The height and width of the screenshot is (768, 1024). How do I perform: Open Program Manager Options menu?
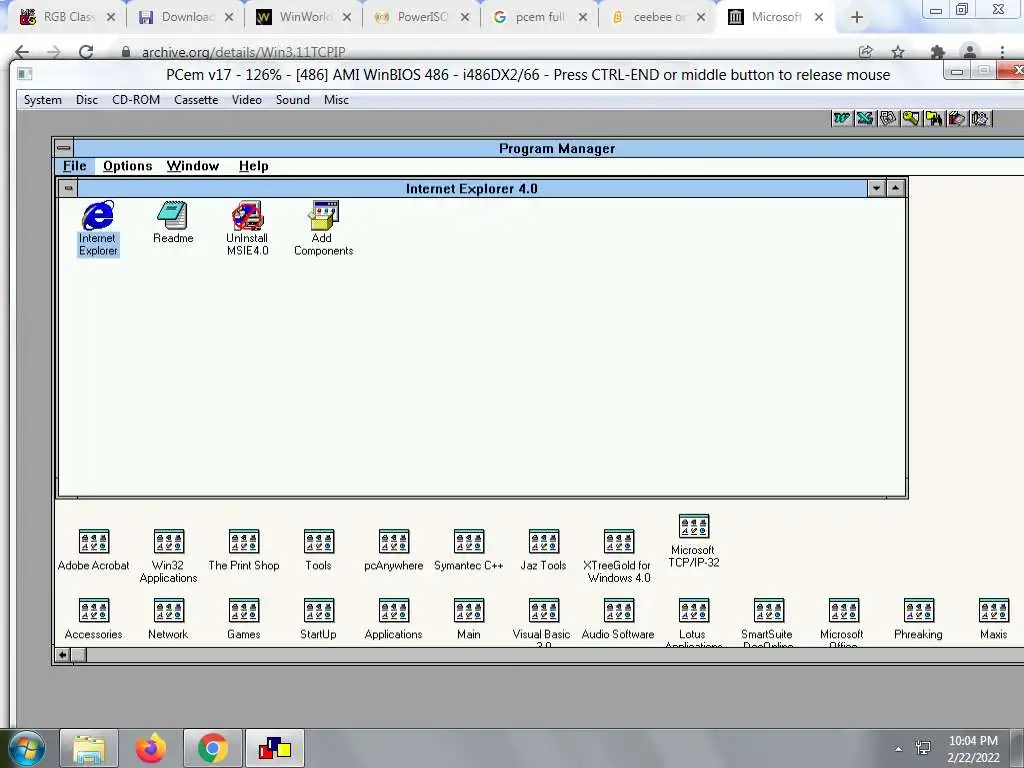127,166
